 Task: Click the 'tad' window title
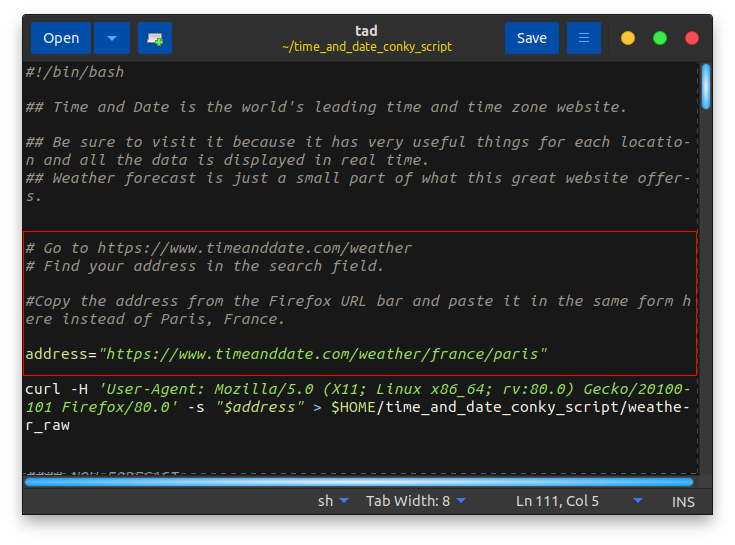pyautogui.click(x=366, y=30)
